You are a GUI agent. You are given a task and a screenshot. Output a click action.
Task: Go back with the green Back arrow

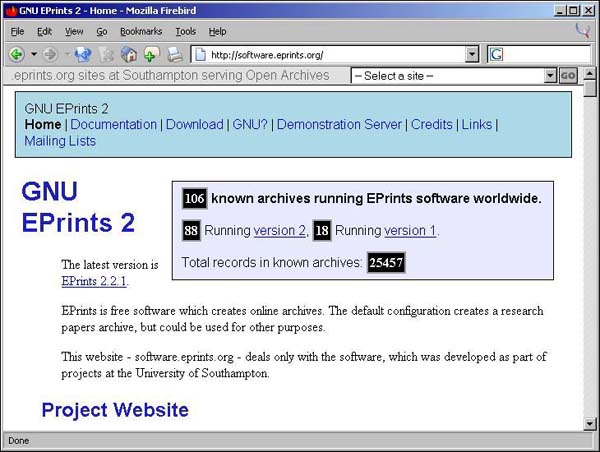[17, 55]
